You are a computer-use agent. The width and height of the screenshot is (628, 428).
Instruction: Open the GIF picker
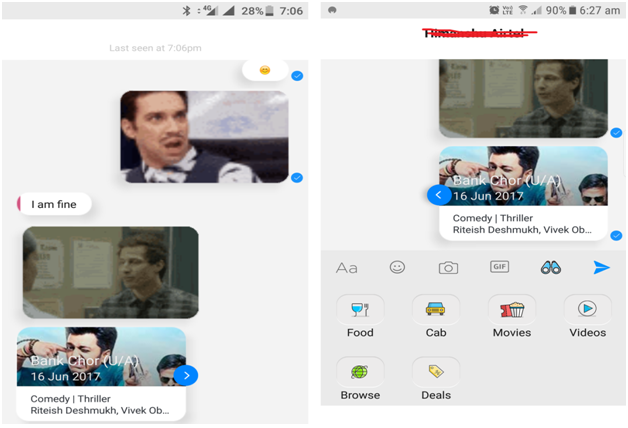[x=499, y=267]
